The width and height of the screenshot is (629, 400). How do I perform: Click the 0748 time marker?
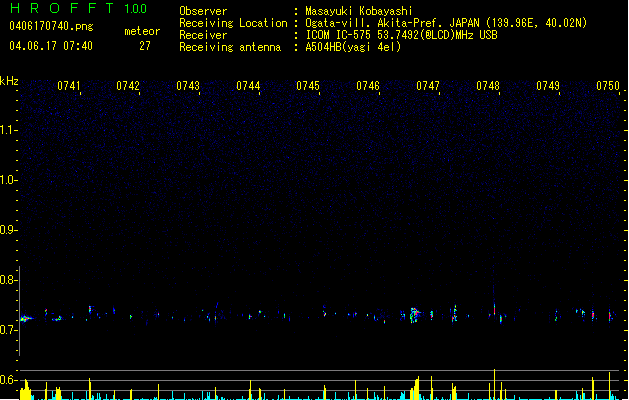pyautogui.click(x=488, y=86)
